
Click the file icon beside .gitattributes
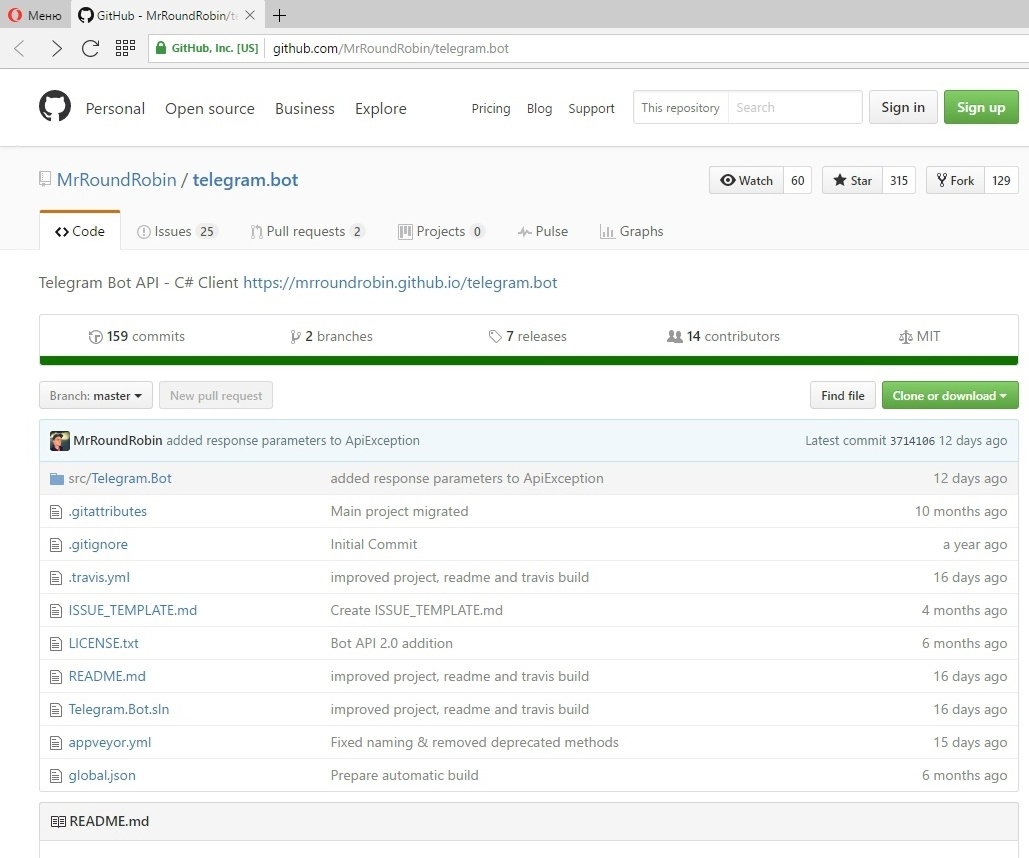pyautogui.click(x=56, y=511)
